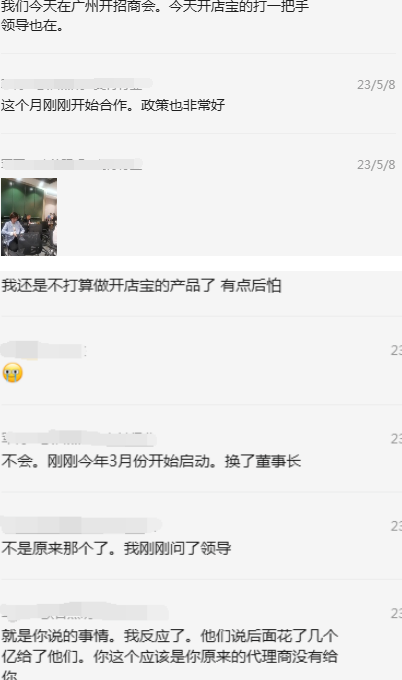The image size is (402, 680).
Task: Click blurred sender name above '这个月刚刚开始合作'
Action: pos(77,84)
